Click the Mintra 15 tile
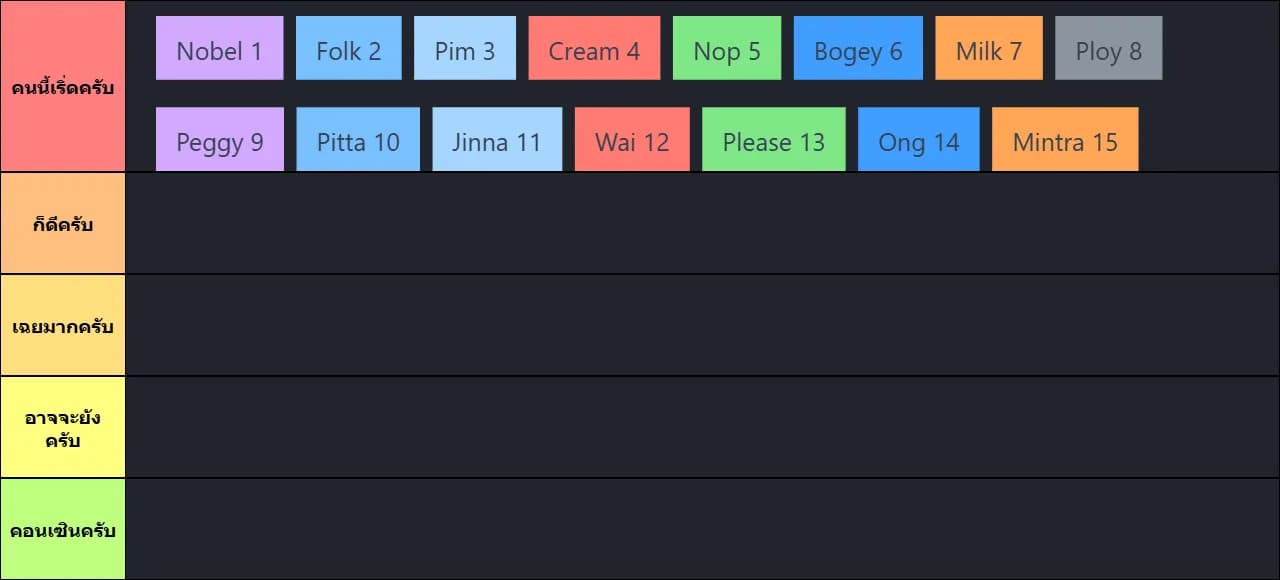This screenshot has height=580, width=1280. point(1065,140)
